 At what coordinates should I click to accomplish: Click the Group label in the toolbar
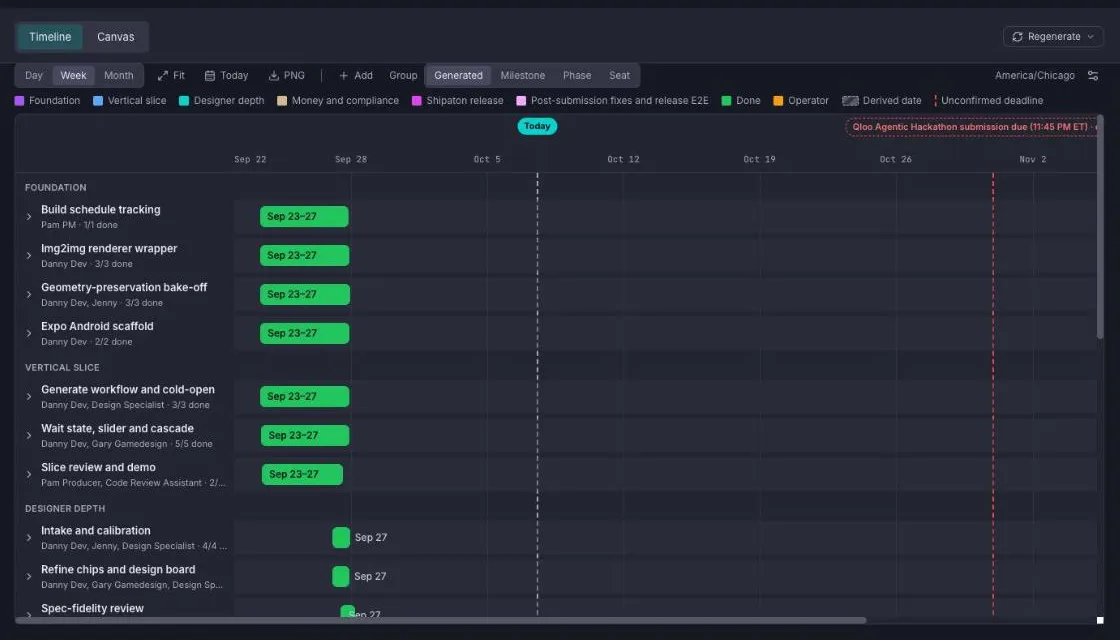click(x=403, y=75)
